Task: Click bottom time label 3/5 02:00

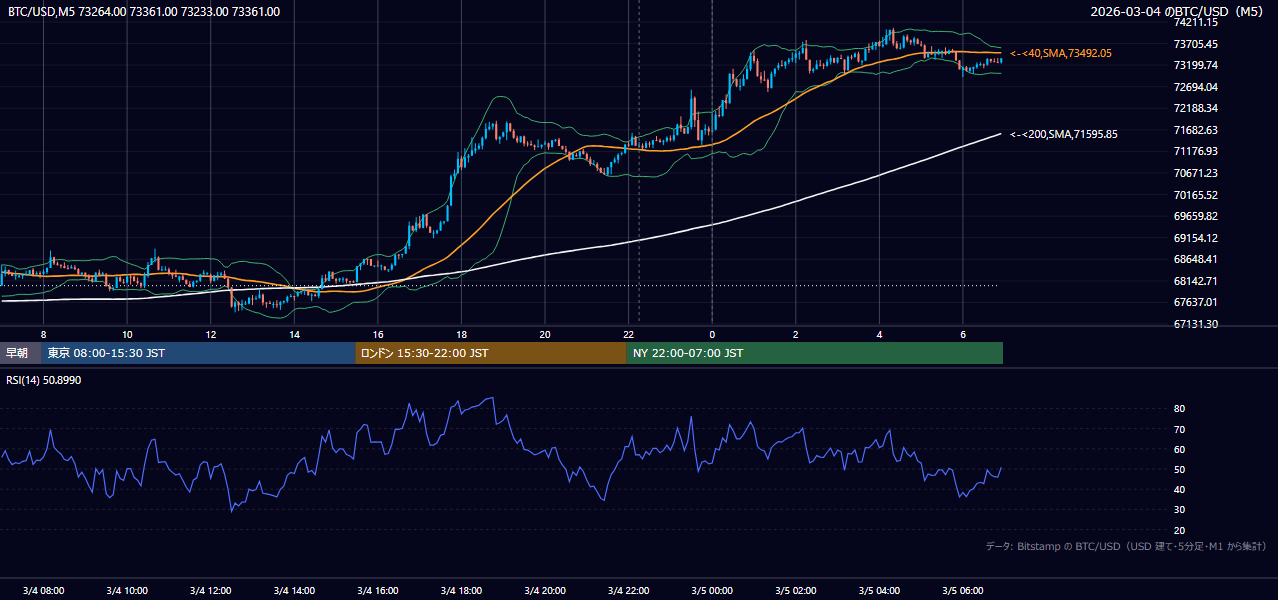Action: click(x=796, y=591)
